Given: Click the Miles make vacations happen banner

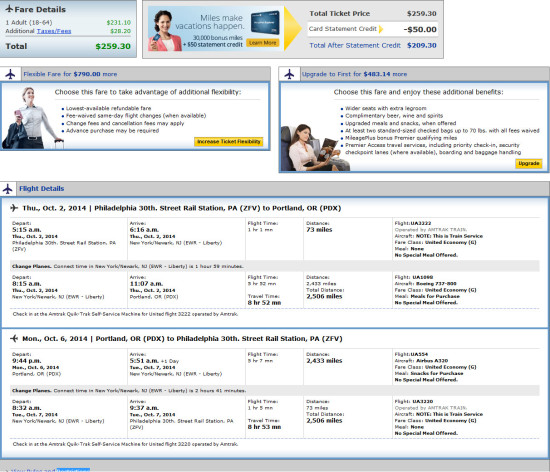Looking at the screenshot, I should (x=215, y=29).
